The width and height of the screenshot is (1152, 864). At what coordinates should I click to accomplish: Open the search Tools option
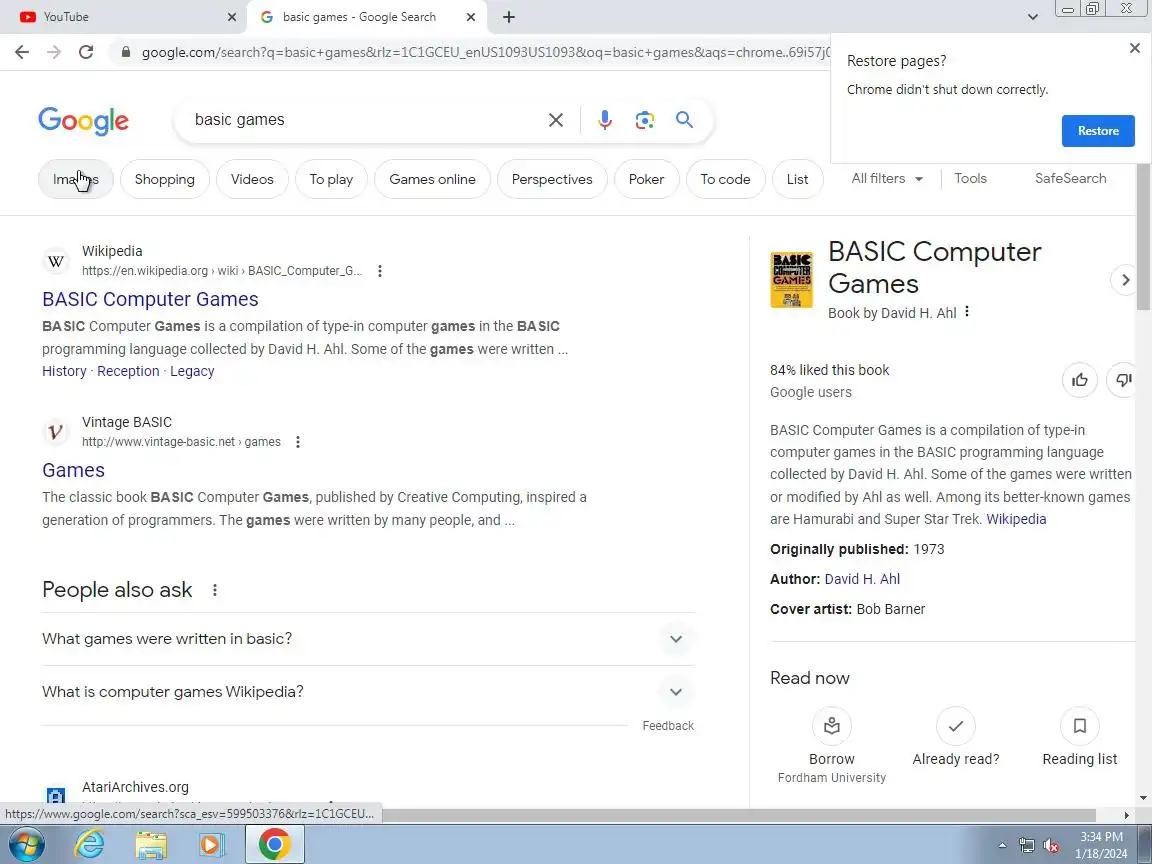[x=970, y=179]
